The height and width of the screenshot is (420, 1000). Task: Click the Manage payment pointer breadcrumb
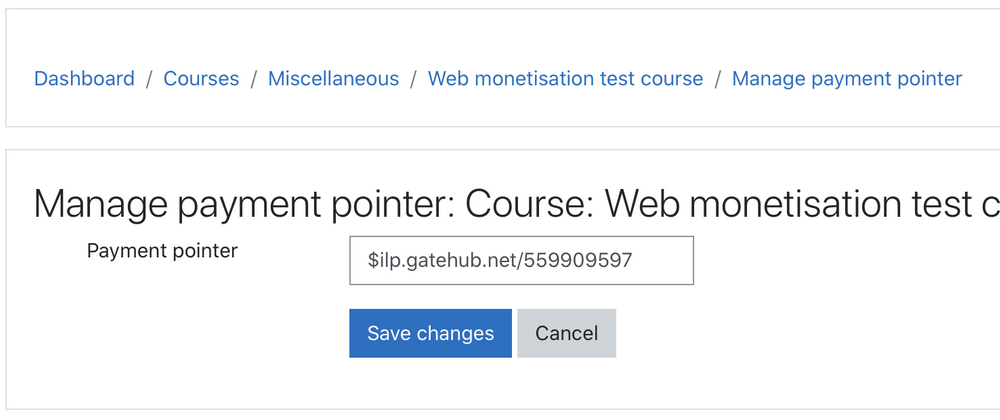(x=847, y=79)
